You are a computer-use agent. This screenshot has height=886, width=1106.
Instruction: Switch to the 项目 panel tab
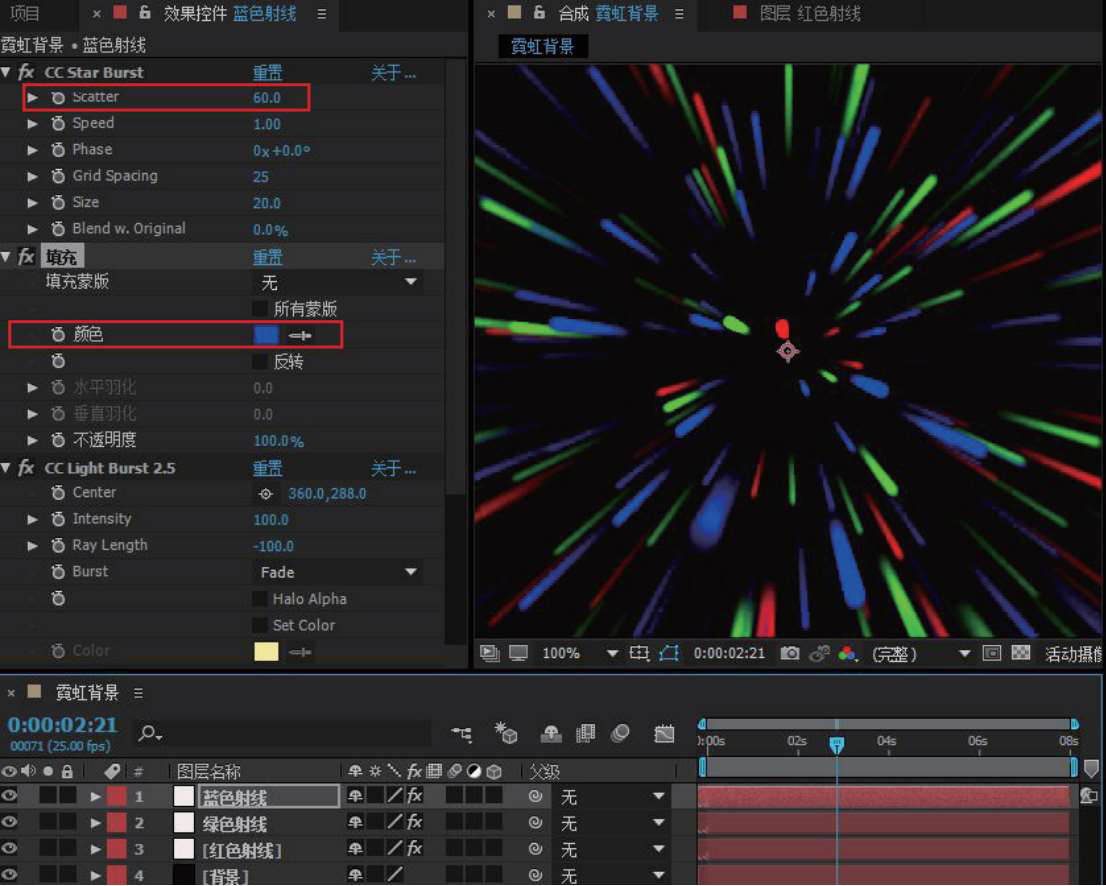point(25,13)
